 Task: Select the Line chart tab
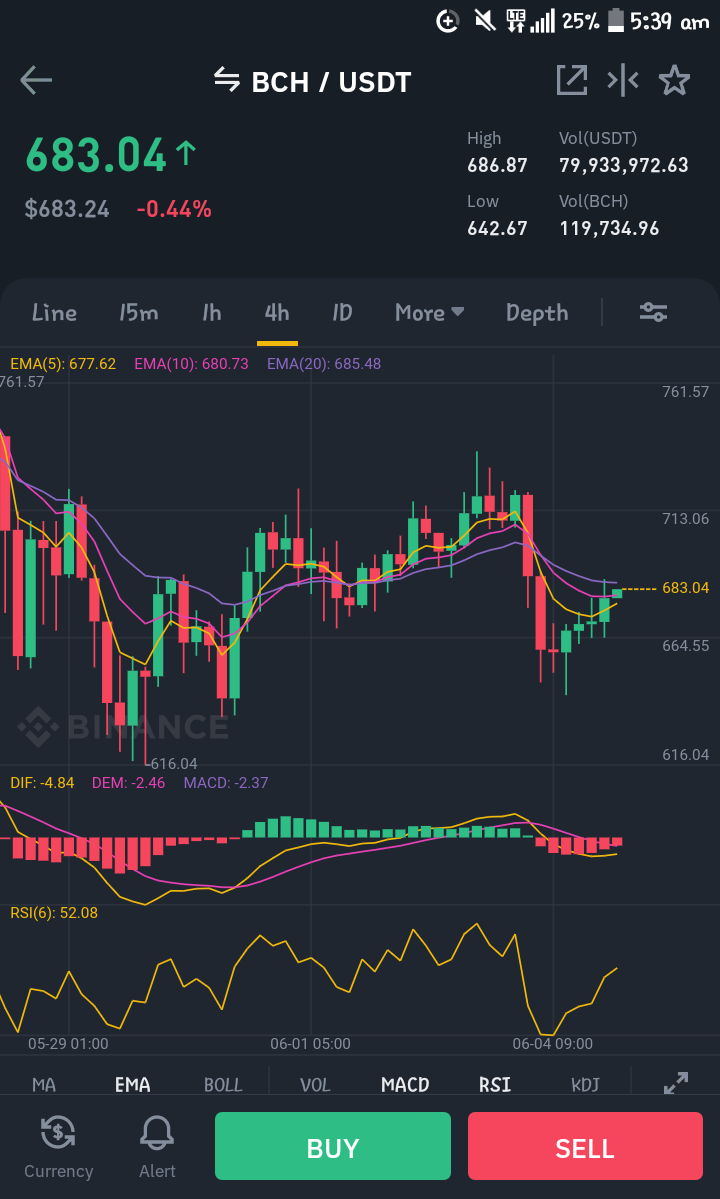point(54,312)
